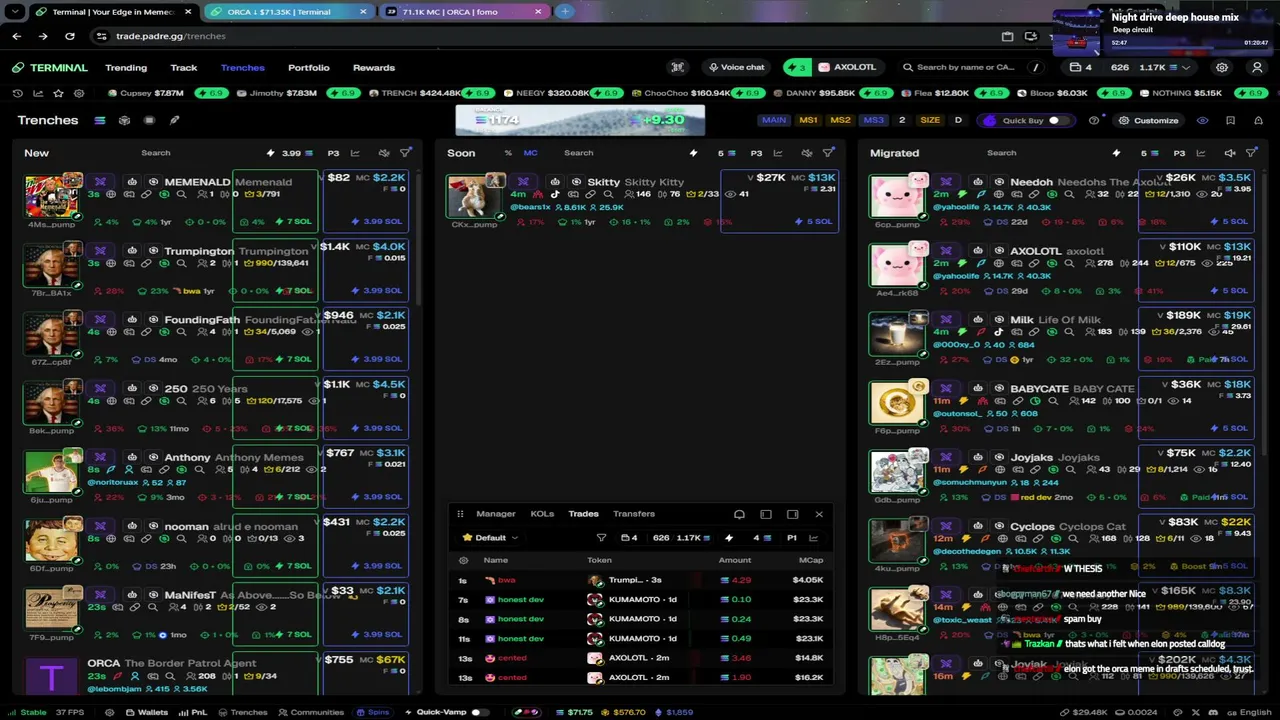Open Wallets in the bottom status bar
This screenshot has height=720, width=1280.
point(146,712)
